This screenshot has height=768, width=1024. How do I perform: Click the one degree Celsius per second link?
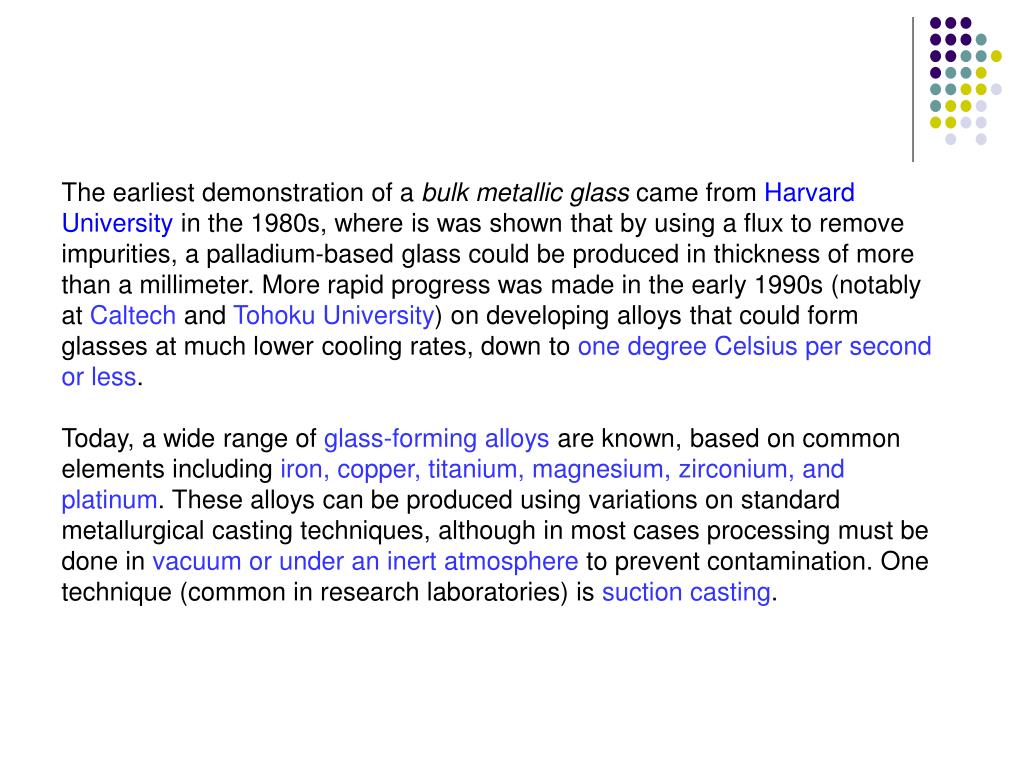(754, 346)
